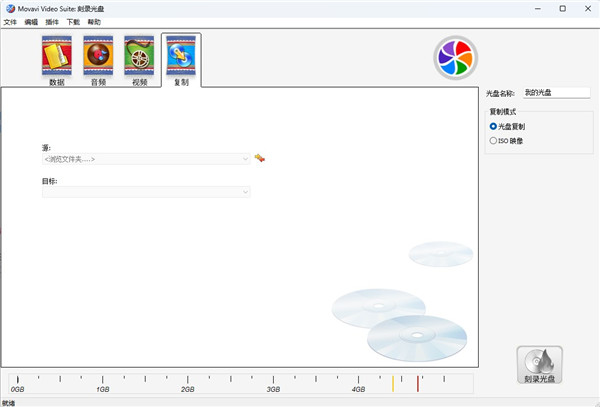600x407 pixels.
Task: Click the Movavi colorful pinwheel logo
Action: 455,58
